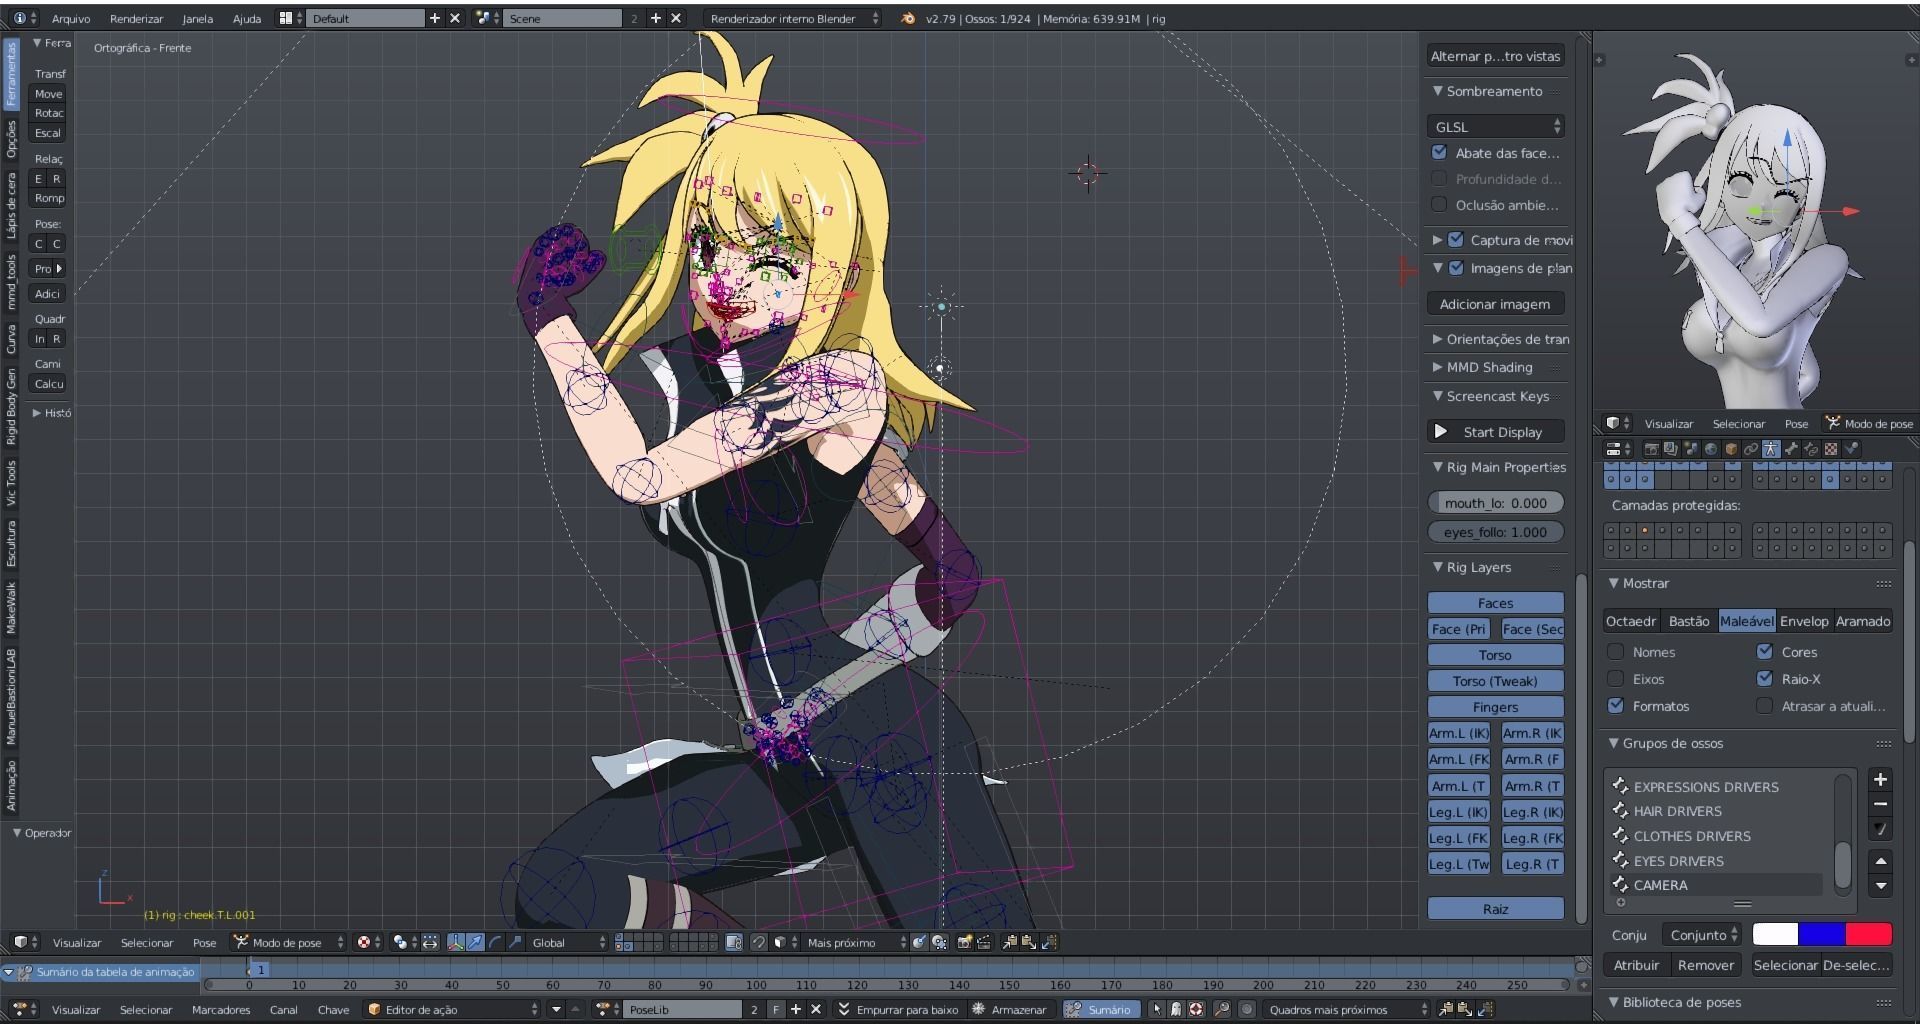Adjust the mouth_lock value slider

point(1496,503)
